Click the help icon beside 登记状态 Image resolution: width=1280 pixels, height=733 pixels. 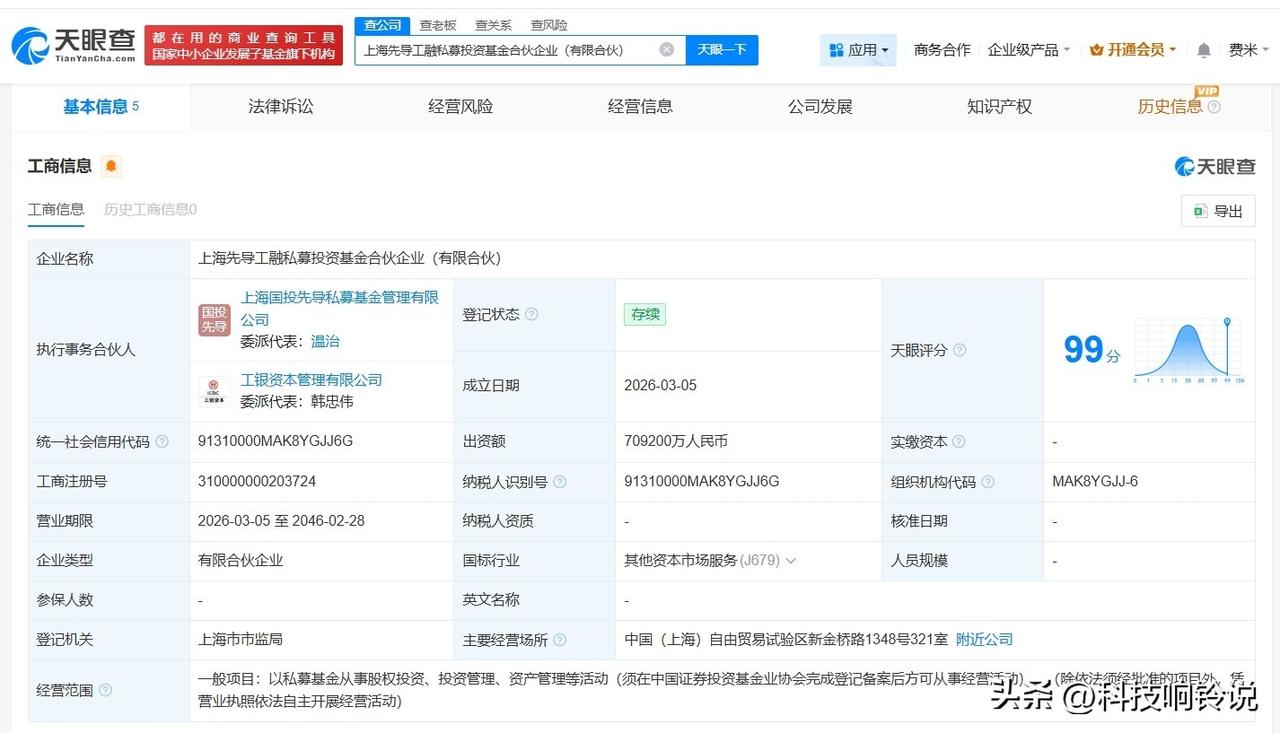(531, 314)
